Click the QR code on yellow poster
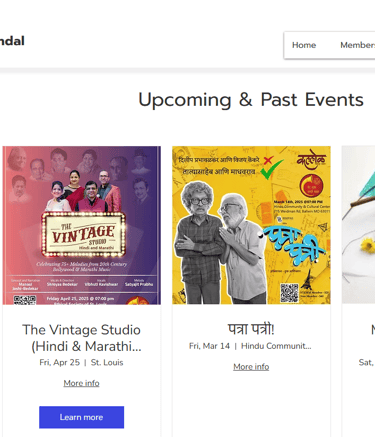This screenshot has height=437, width=375. pyautogui.click(x=289, y=292)
